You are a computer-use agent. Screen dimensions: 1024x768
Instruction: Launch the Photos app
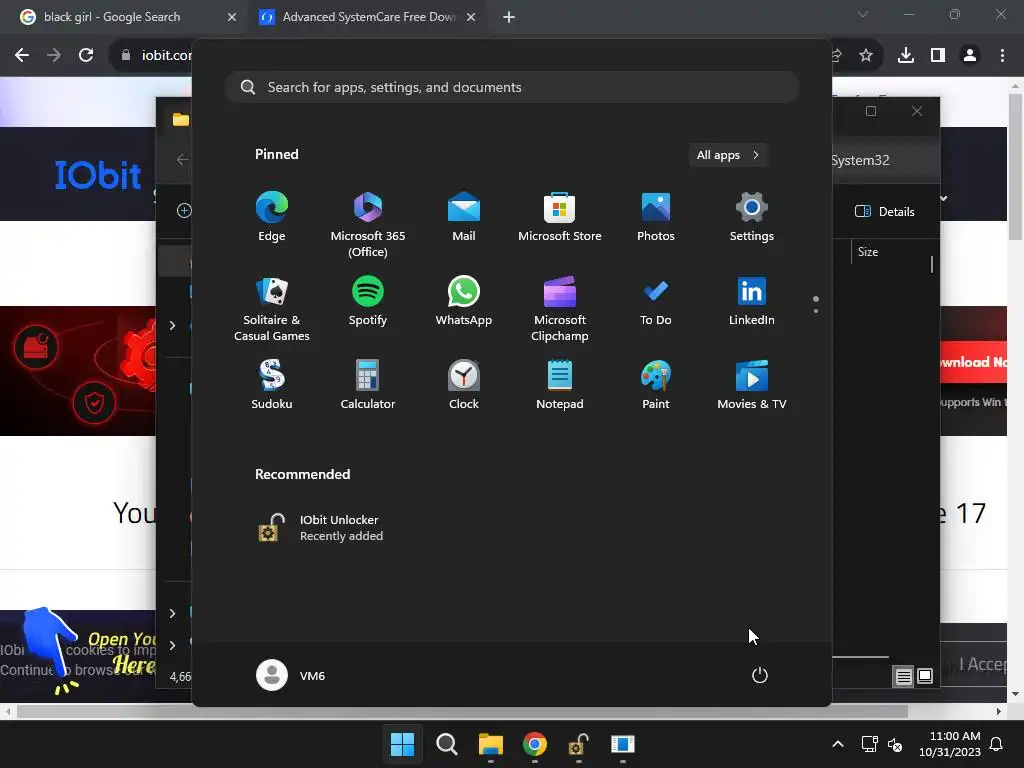656,217
